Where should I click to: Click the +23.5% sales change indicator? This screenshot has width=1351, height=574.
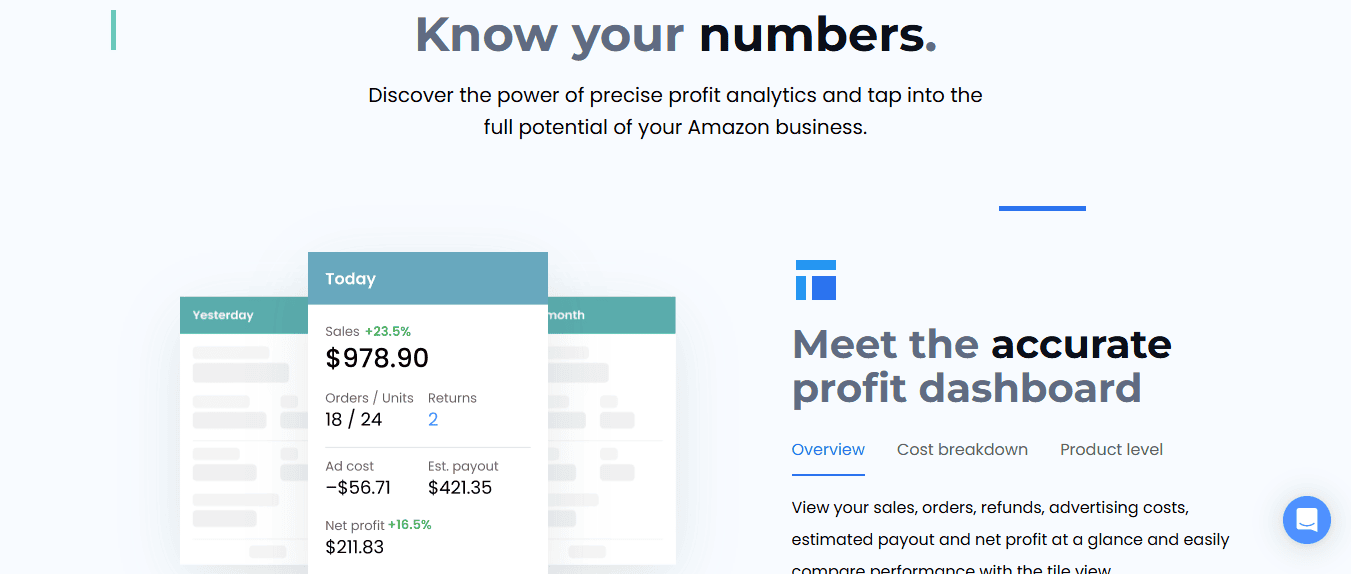point(388,331)
